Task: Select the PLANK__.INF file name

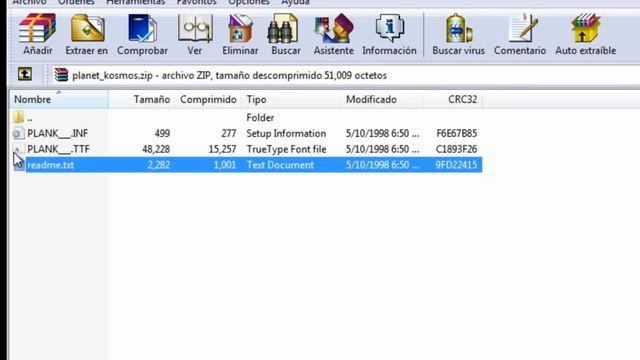Action: (58, 133)
